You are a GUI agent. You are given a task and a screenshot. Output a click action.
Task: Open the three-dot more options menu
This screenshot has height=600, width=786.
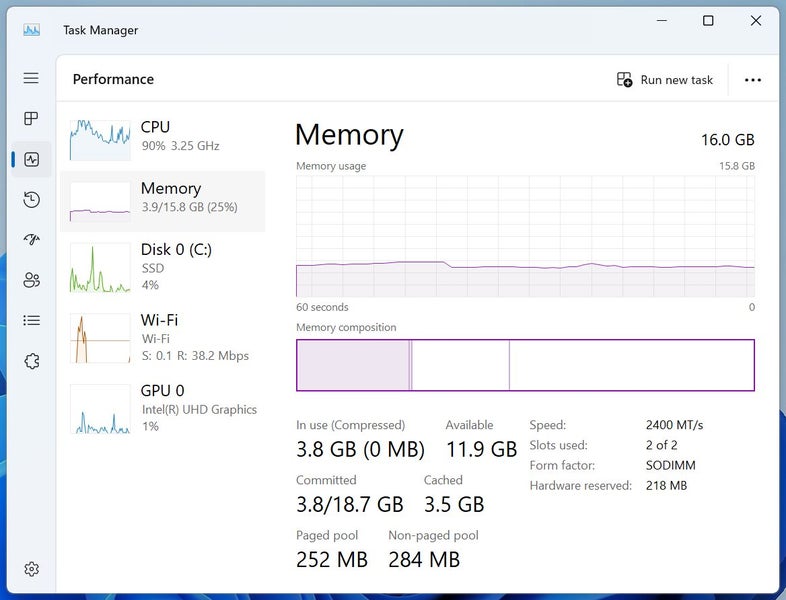753,80
